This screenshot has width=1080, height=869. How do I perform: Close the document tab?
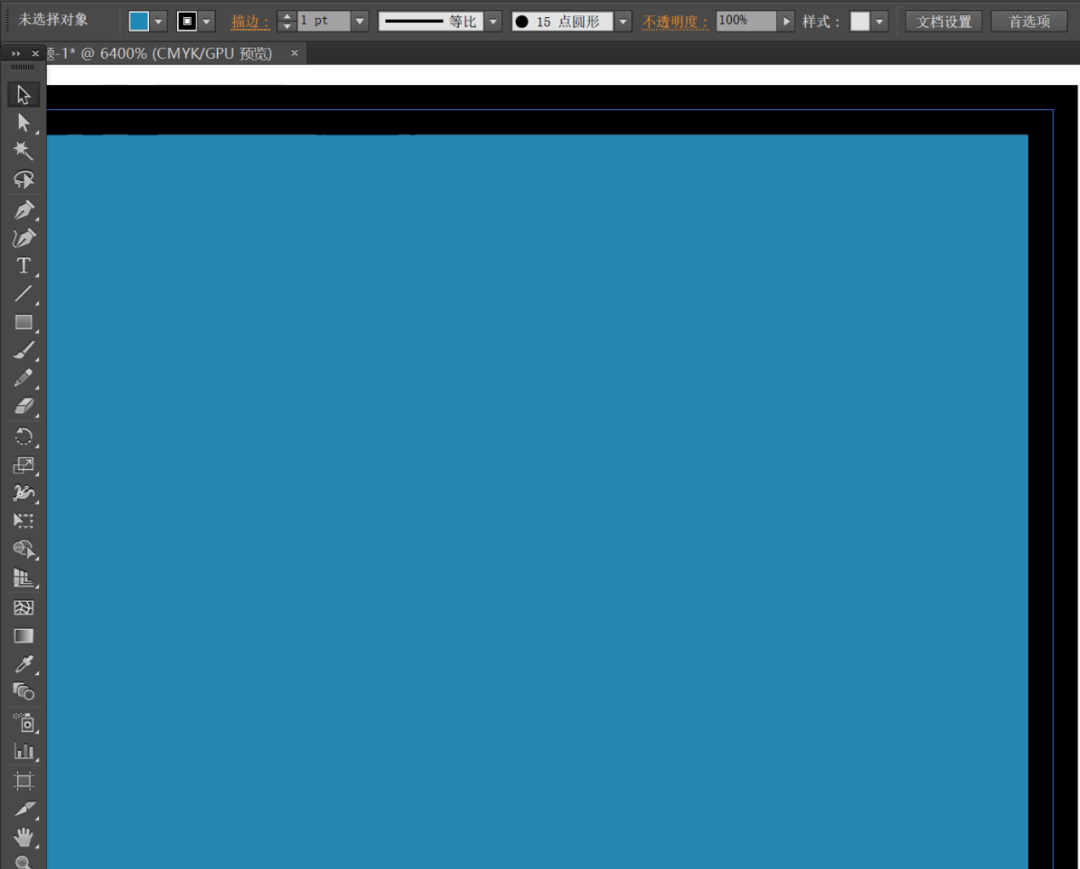coord(295,53)
